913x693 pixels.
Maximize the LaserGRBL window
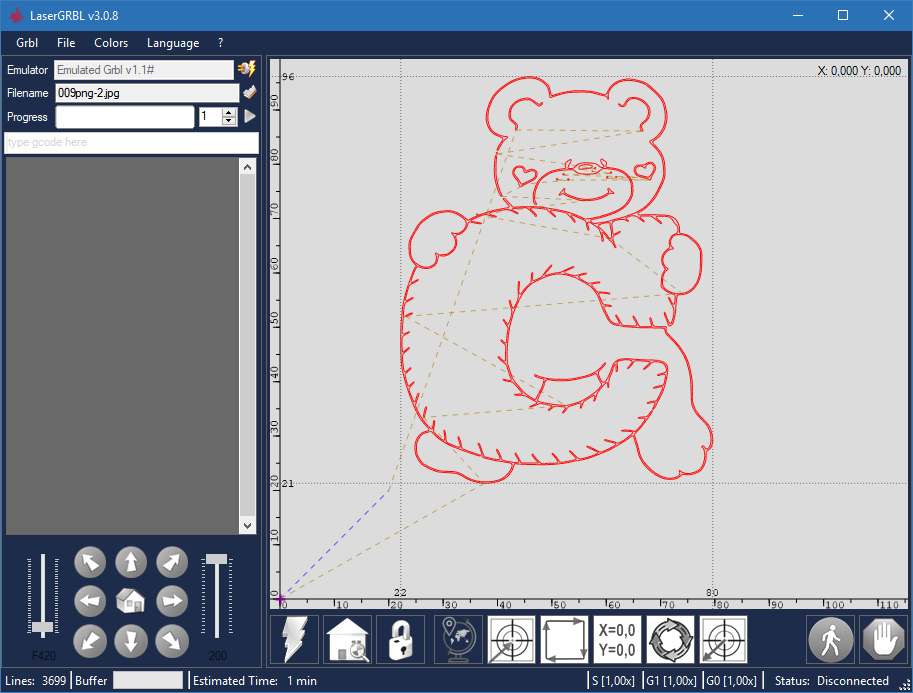coord(843,15)
